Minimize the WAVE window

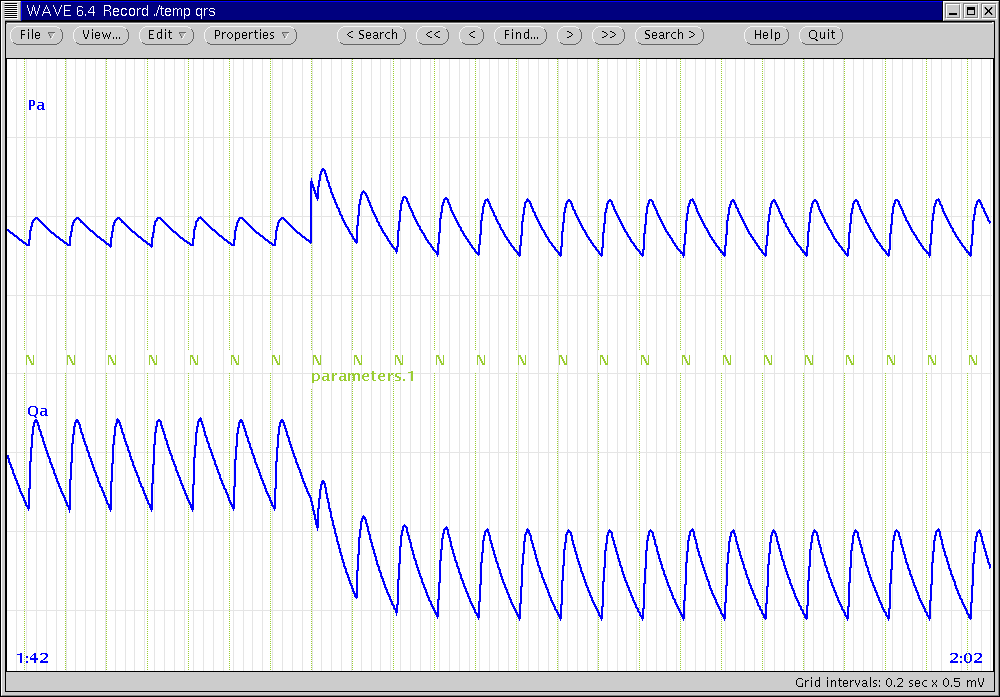954,10
